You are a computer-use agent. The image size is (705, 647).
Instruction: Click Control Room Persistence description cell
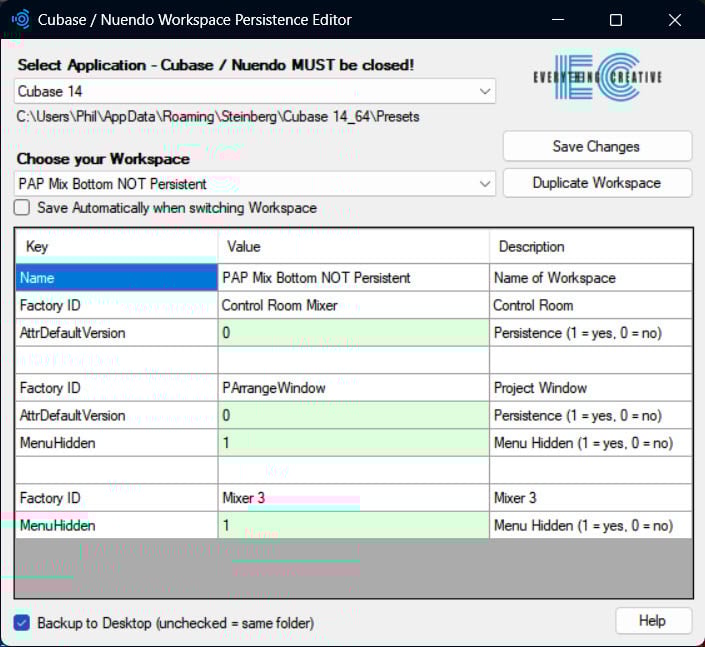tap(591, 333)
